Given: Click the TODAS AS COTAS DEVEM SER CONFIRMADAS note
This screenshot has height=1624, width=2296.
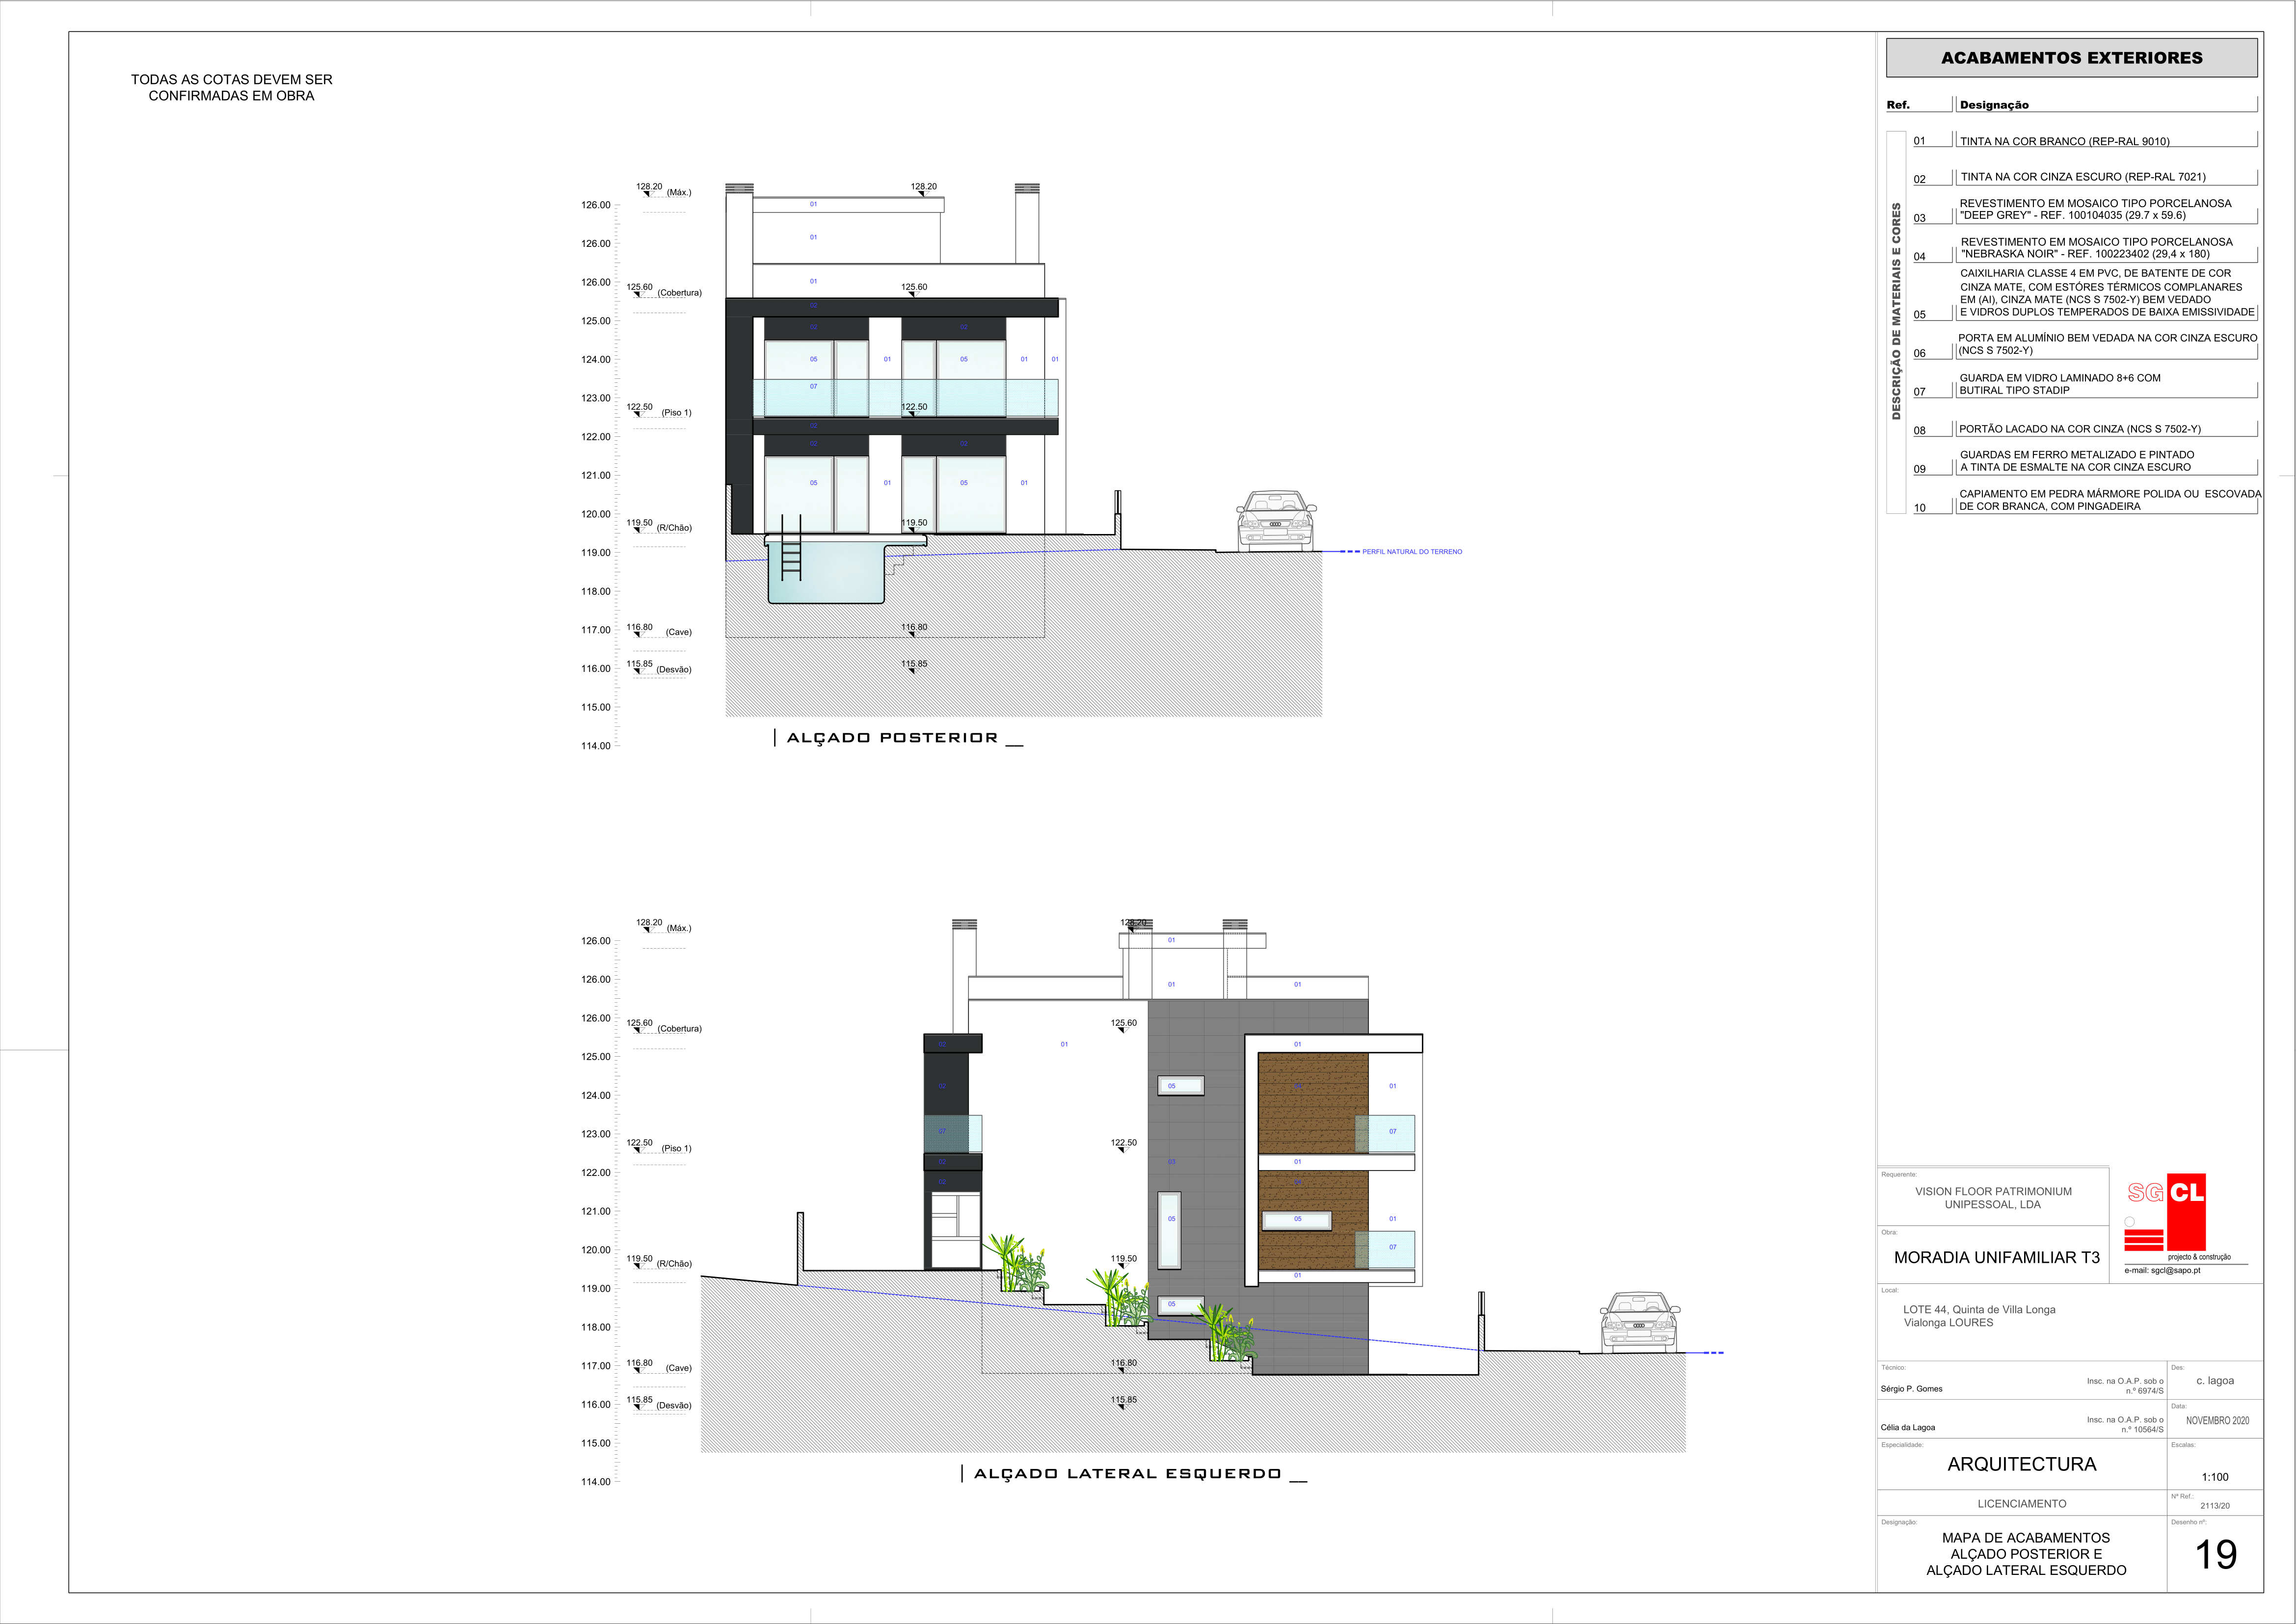Looking at the screenshot, I should 232,88.
